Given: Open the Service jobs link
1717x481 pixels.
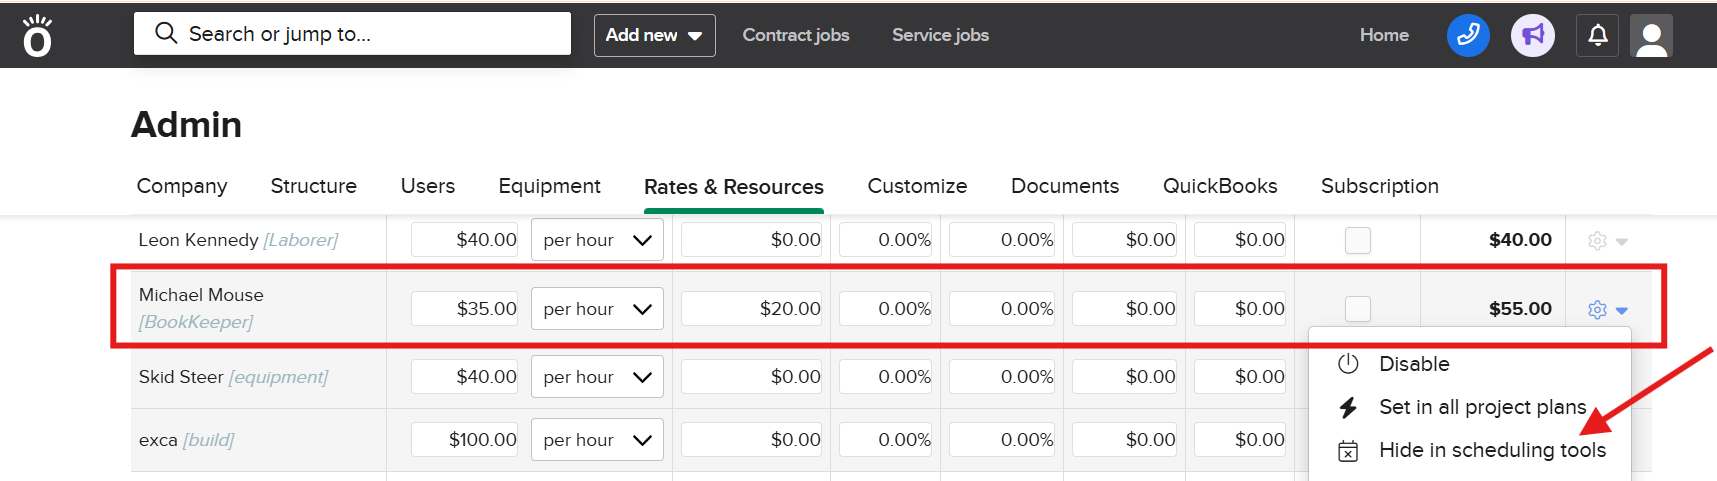Looking at the screenshot, I should pyautogui.click(x=940, y=35).
